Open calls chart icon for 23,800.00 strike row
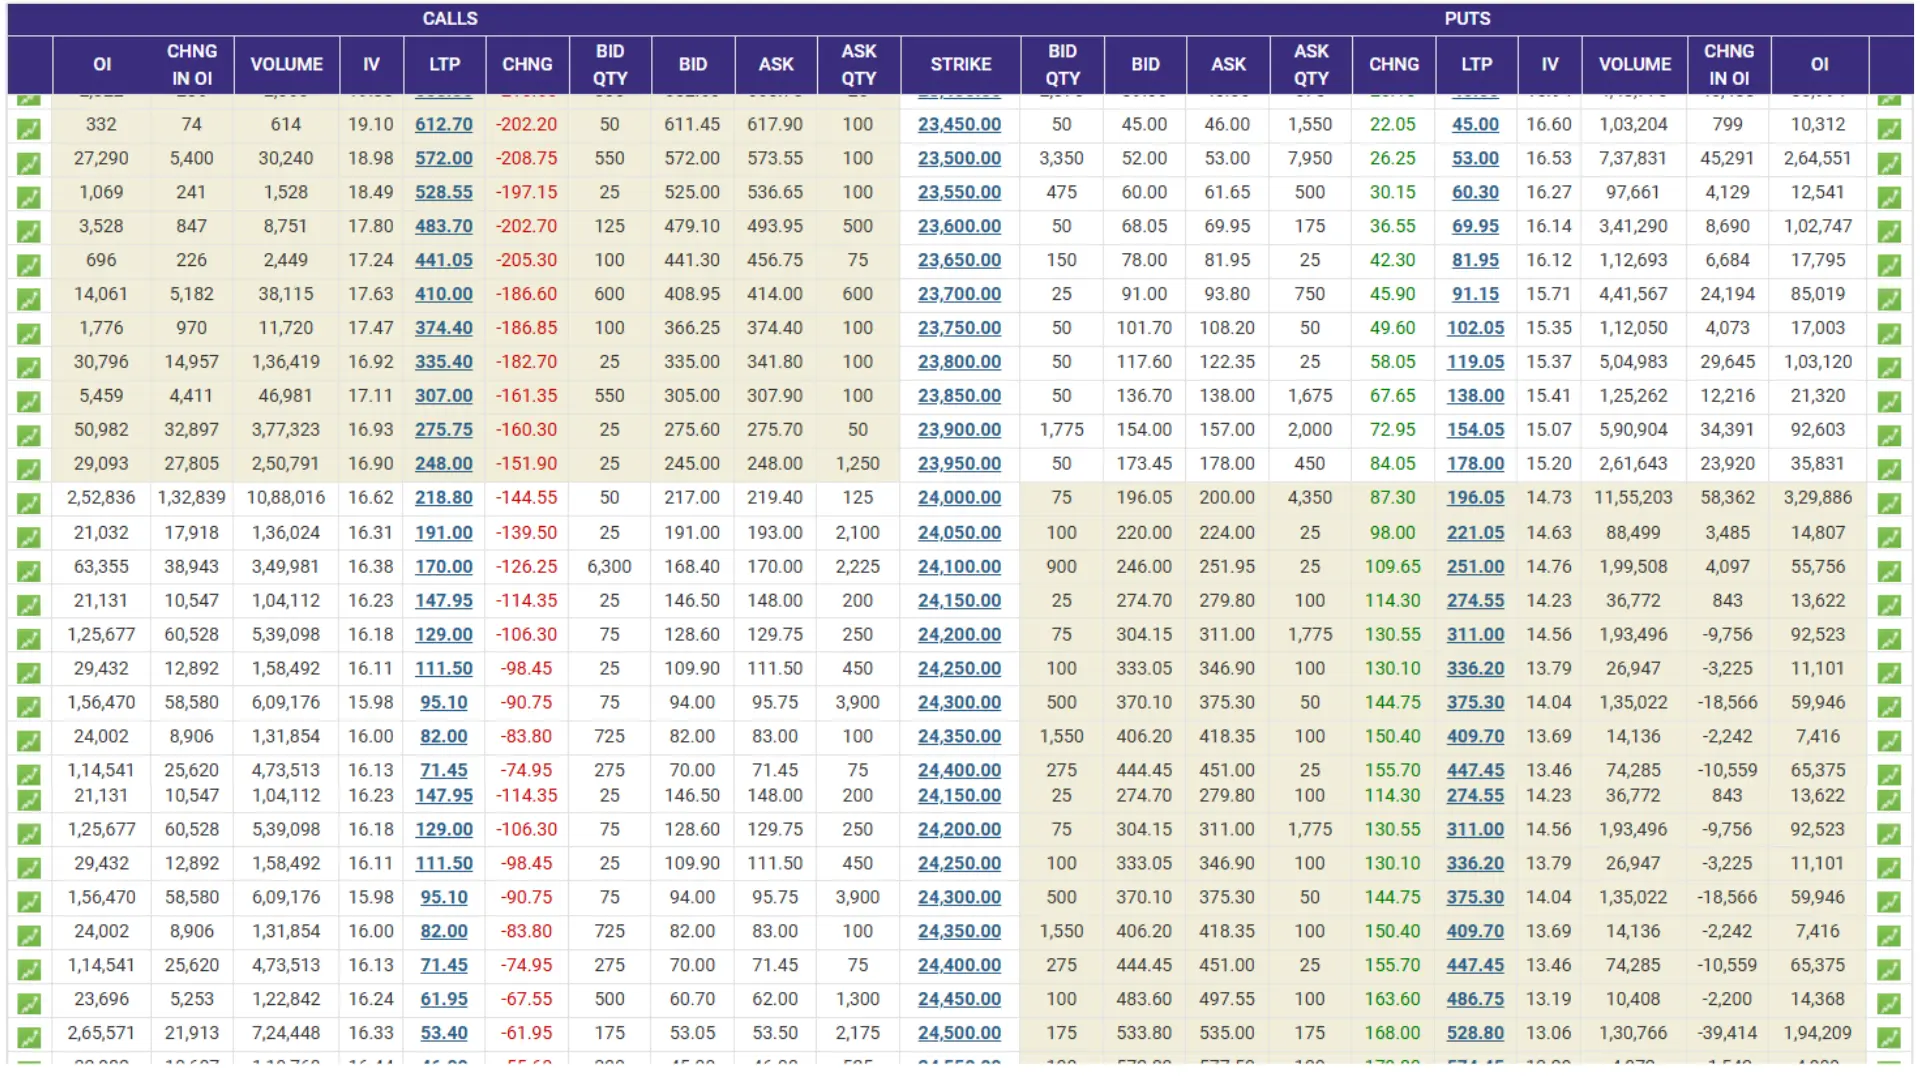Screen dimensions: 1920x1080 pyautogui.click(x=29, y=367)
